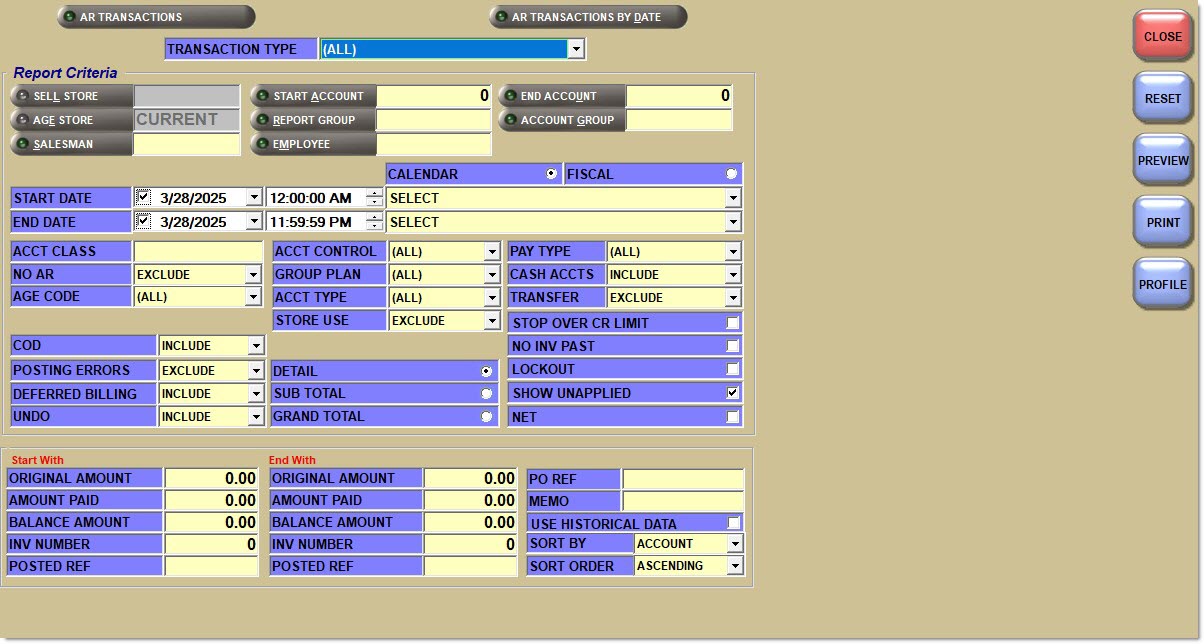The height and width of the screenshot is (644, 1204).
Task: Enable the Stop Over CR Limit checkbox
Action: click(733, 323)
